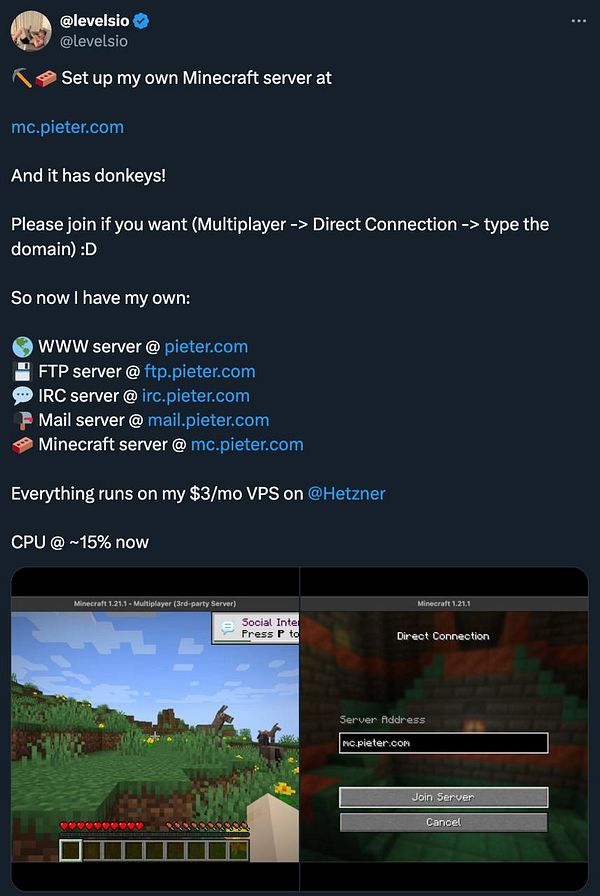Open the @Hetzner mention link
The height and width of the screenshot is (896, 600).
(x=346, y=494)
